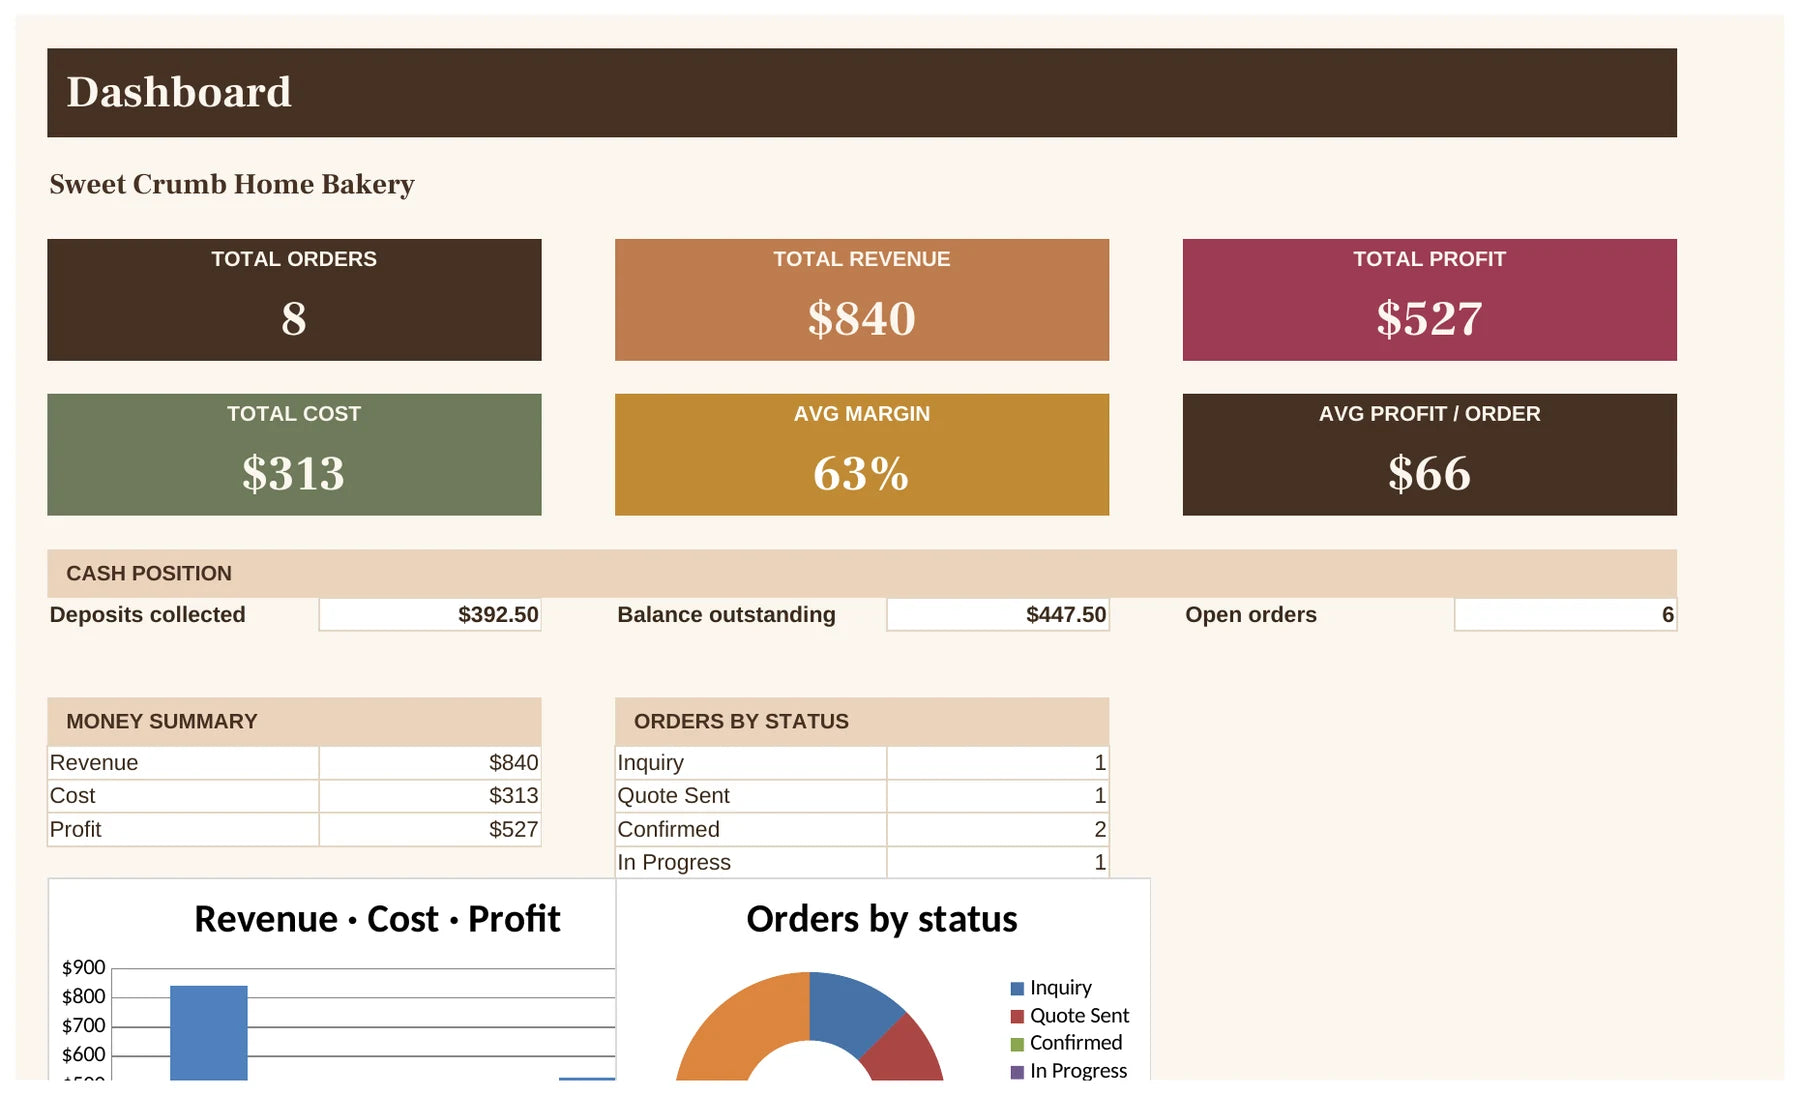Click the $313 Cost cell in Money Summary
Viewport: 1800px width, 1096px height.
[x=430, y=795]
